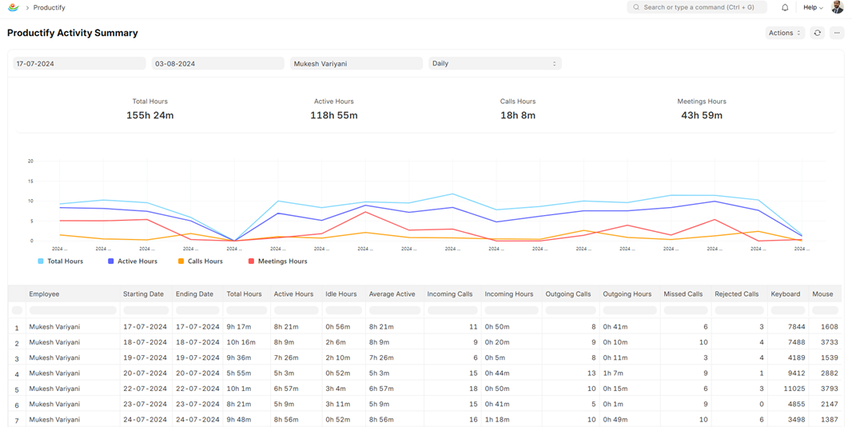Open the user avatar menu
Image resolution: width=852 pixels, height=427 pixels.
[x=837, y=7]
